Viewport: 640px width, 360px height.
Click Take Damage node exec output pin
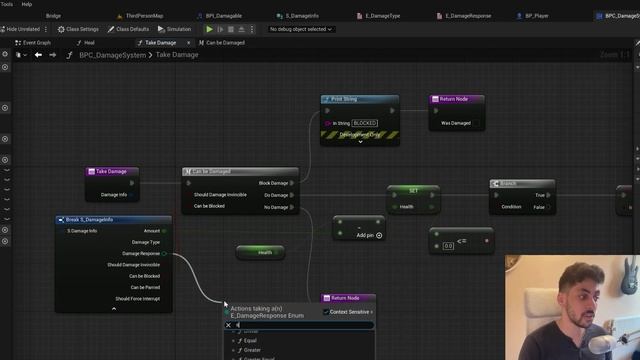coord(131,183)
